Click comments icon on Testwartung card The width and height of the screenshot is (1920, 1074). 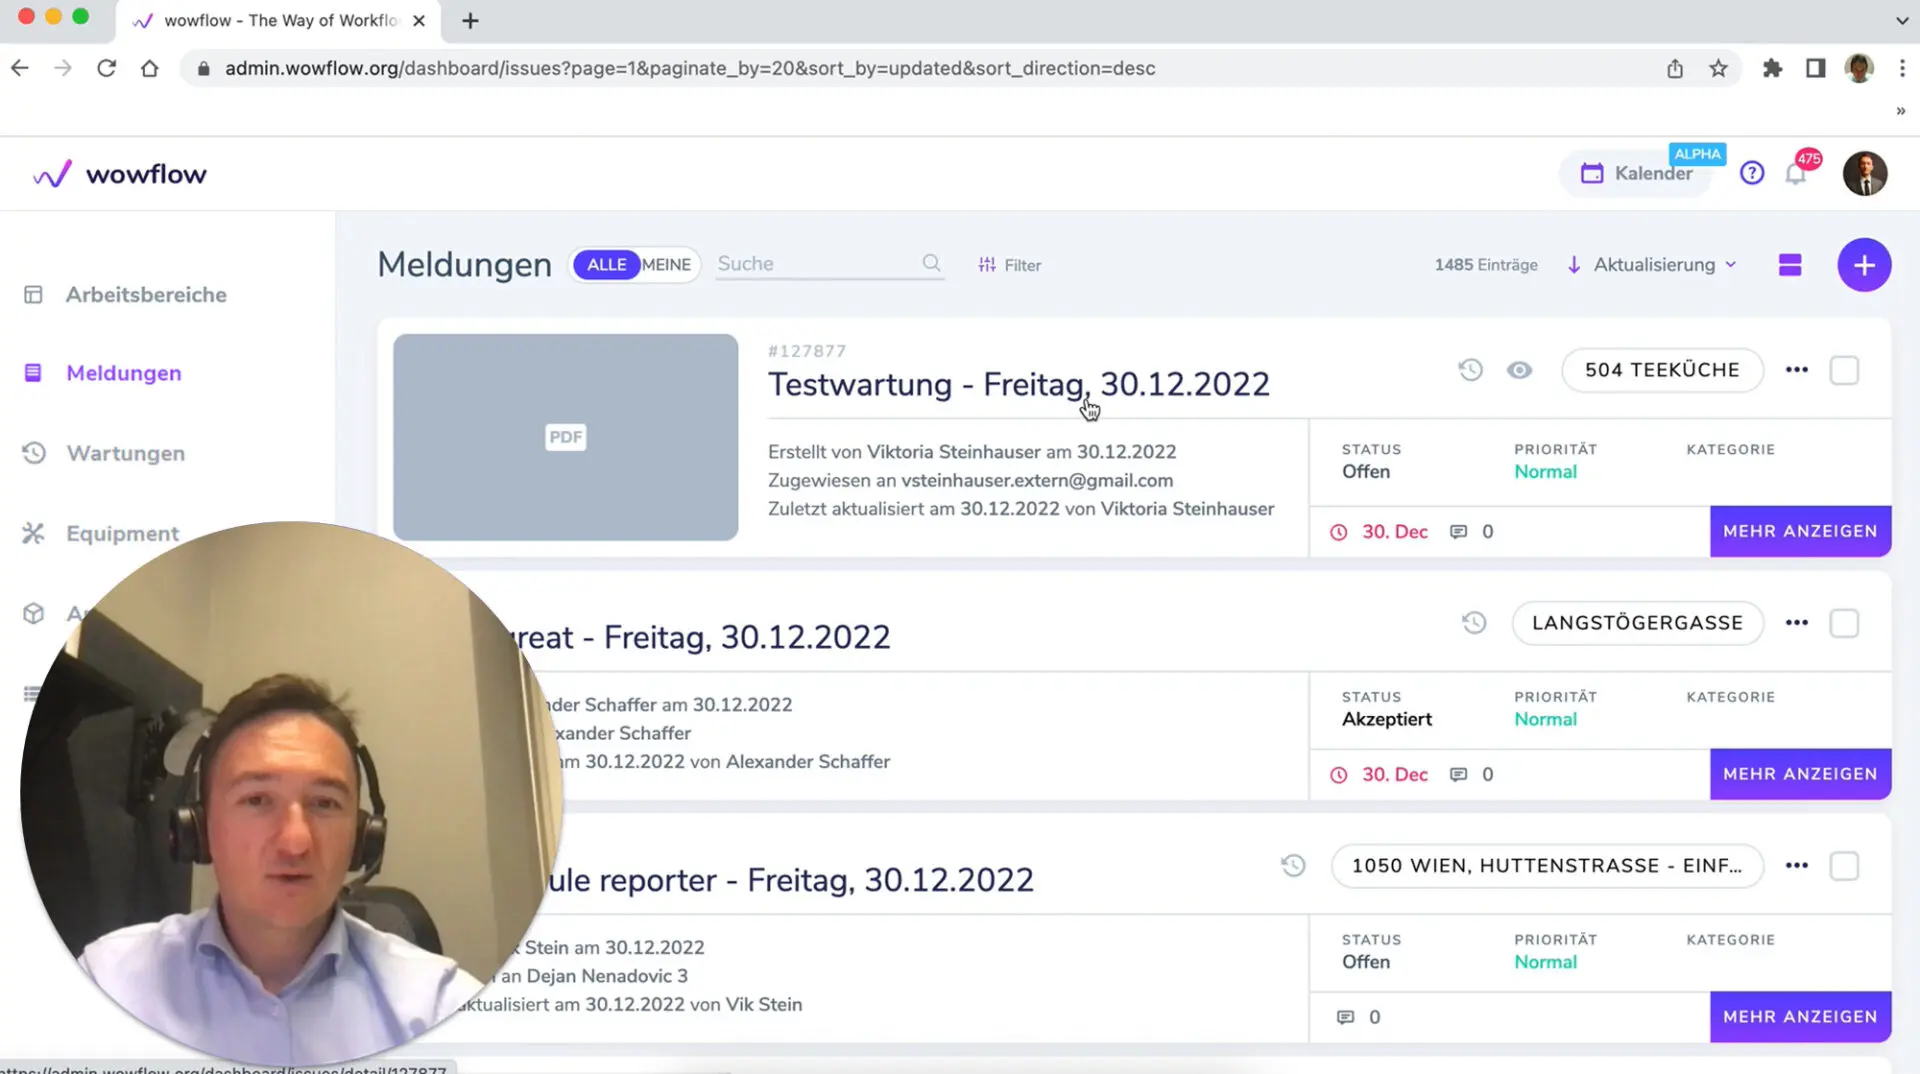1459,532
